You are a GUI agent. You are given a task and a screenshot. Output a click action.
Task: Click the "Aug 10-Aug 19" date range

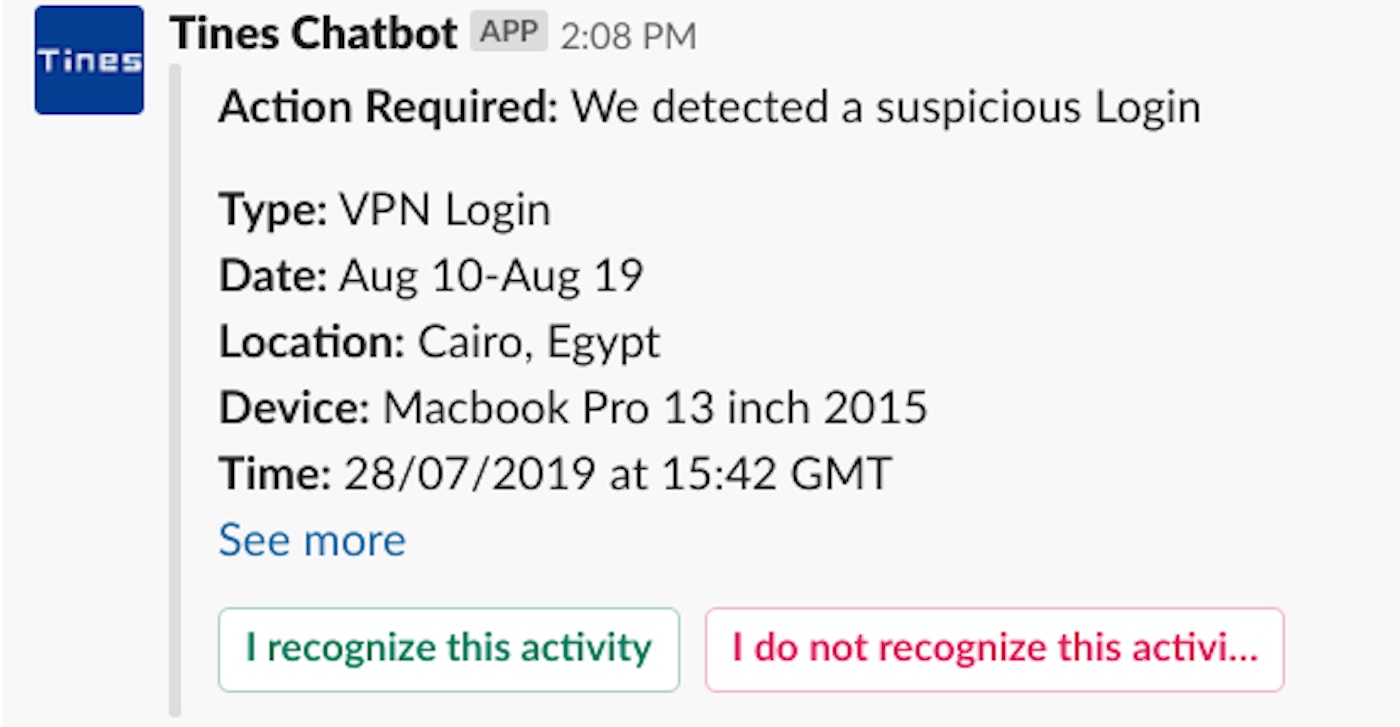click(491, 275)
